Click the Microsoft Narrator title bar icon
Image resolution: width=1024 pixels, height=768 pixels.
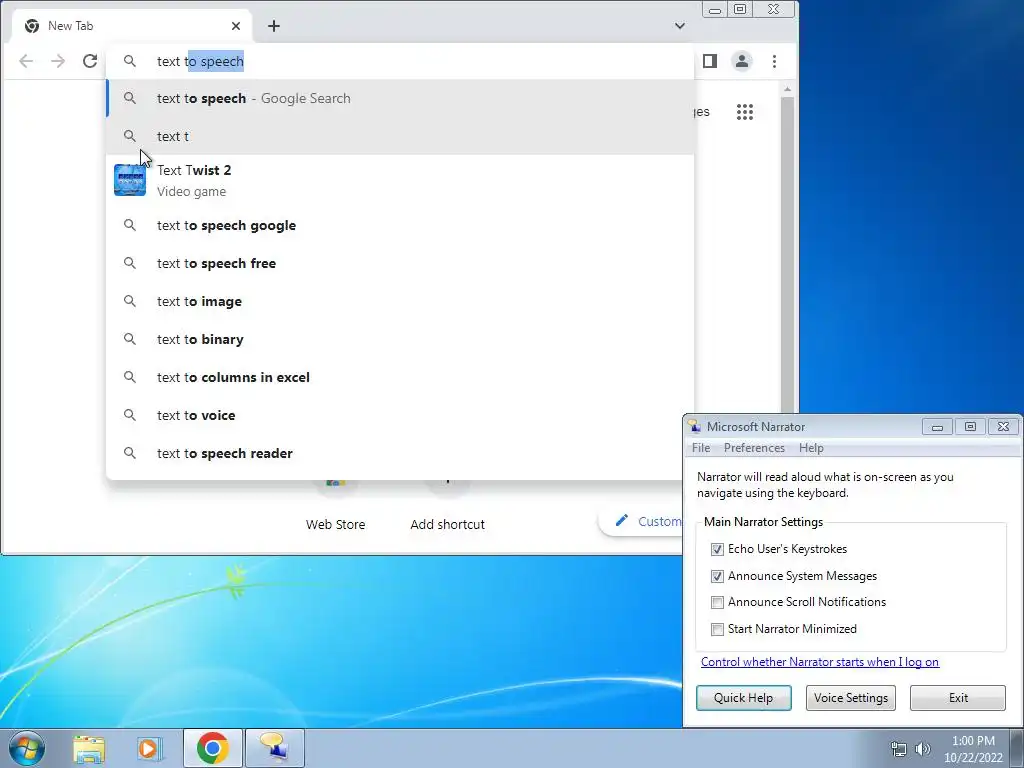click(x=694, y=426)
